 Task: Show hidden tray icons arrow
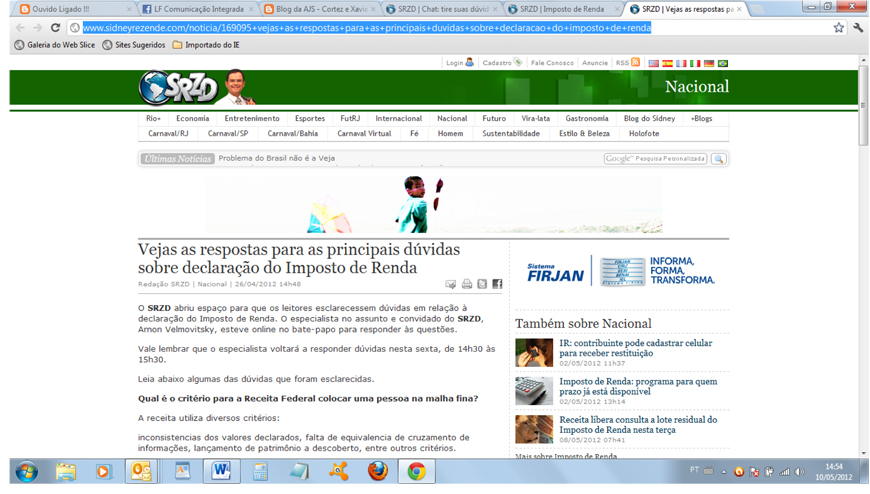[x=724, y=472]
